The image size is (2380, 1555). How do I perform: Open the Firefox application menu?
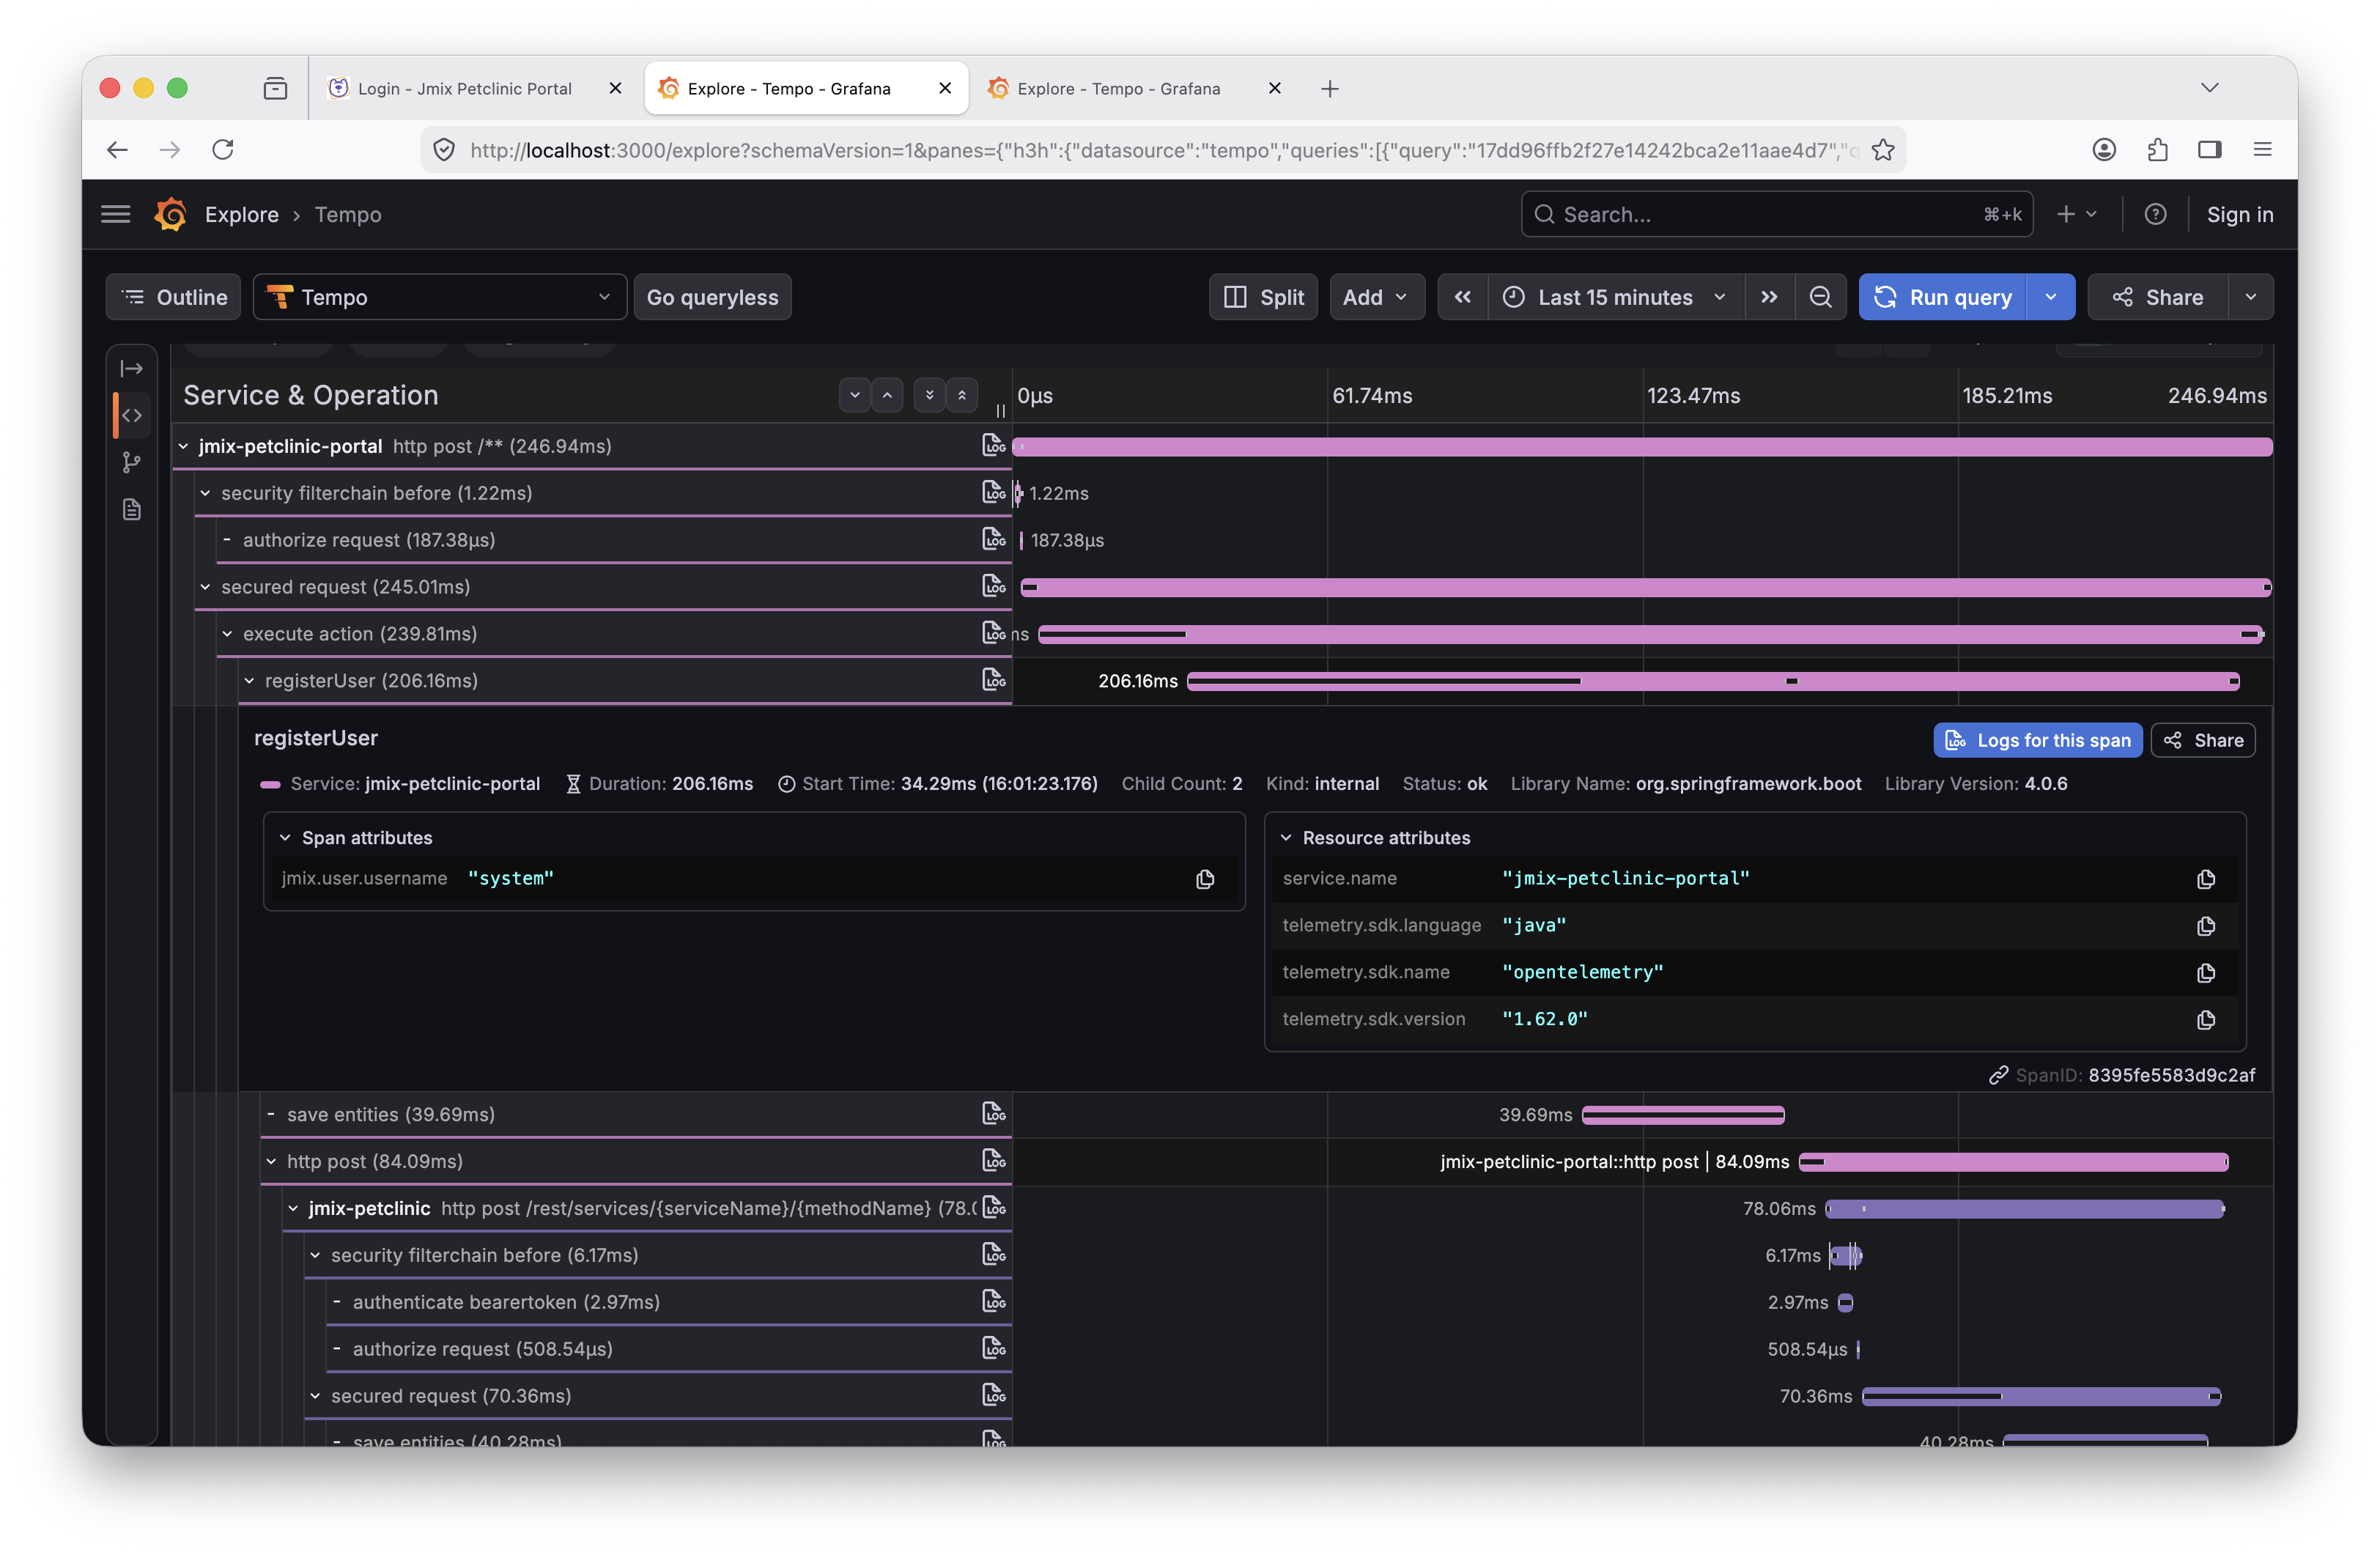(2262, 149)
